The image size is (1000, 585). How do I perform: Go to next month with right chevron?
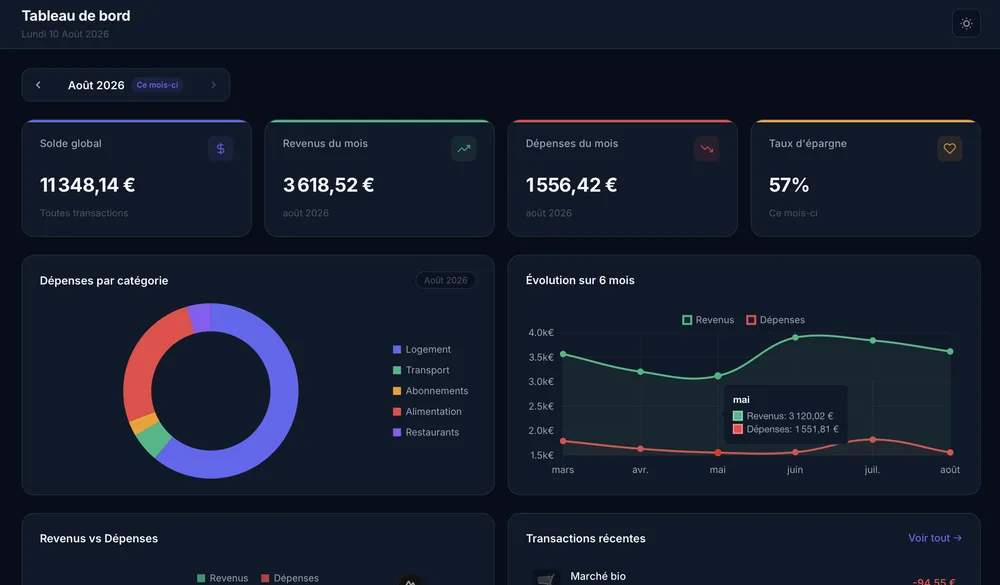pyautogui.click(x=213, y=85)
